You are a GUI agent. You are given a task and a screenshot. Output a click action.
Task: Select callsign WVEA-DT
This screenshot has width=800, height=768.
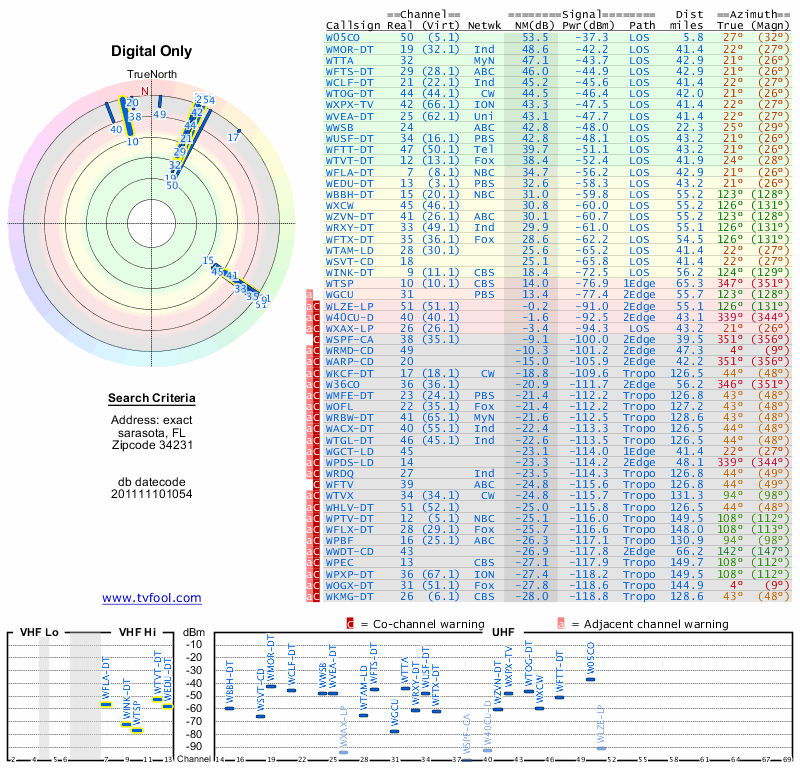click(349, 116)
